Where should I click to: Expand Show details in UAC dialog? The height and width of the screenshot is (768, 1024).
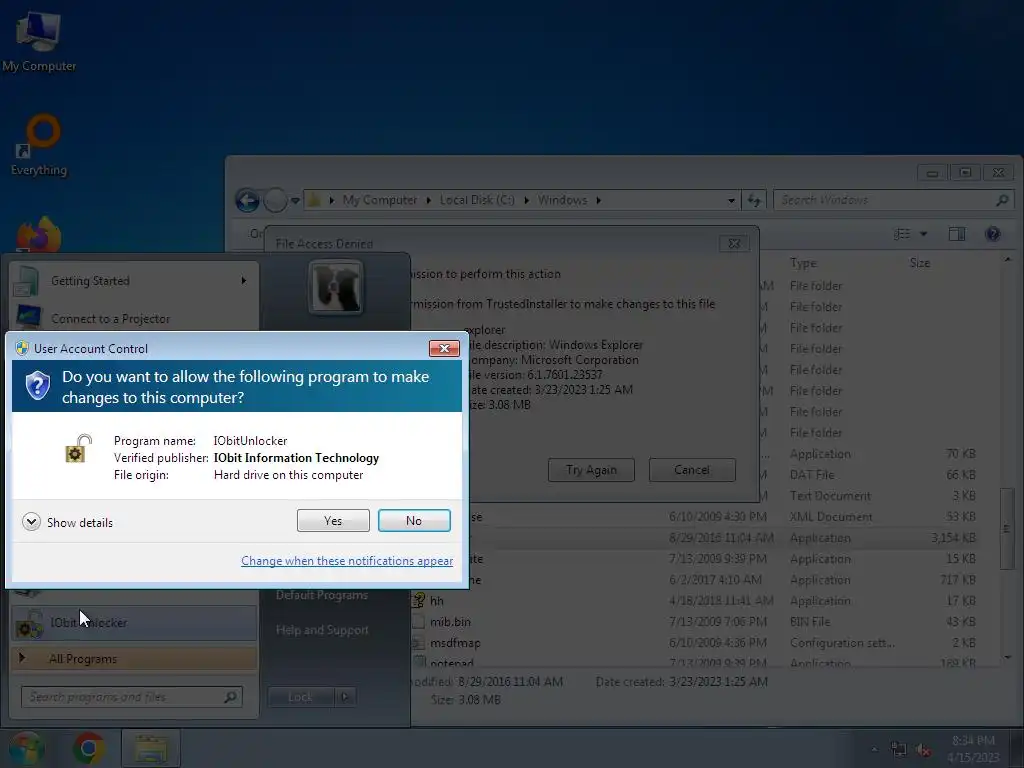coord(67,522)
